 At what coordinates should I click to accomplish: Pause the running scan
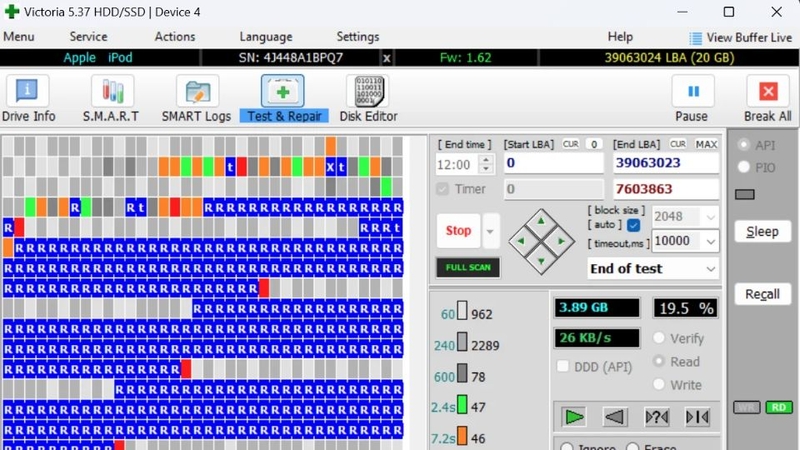(x=692, y=99)
